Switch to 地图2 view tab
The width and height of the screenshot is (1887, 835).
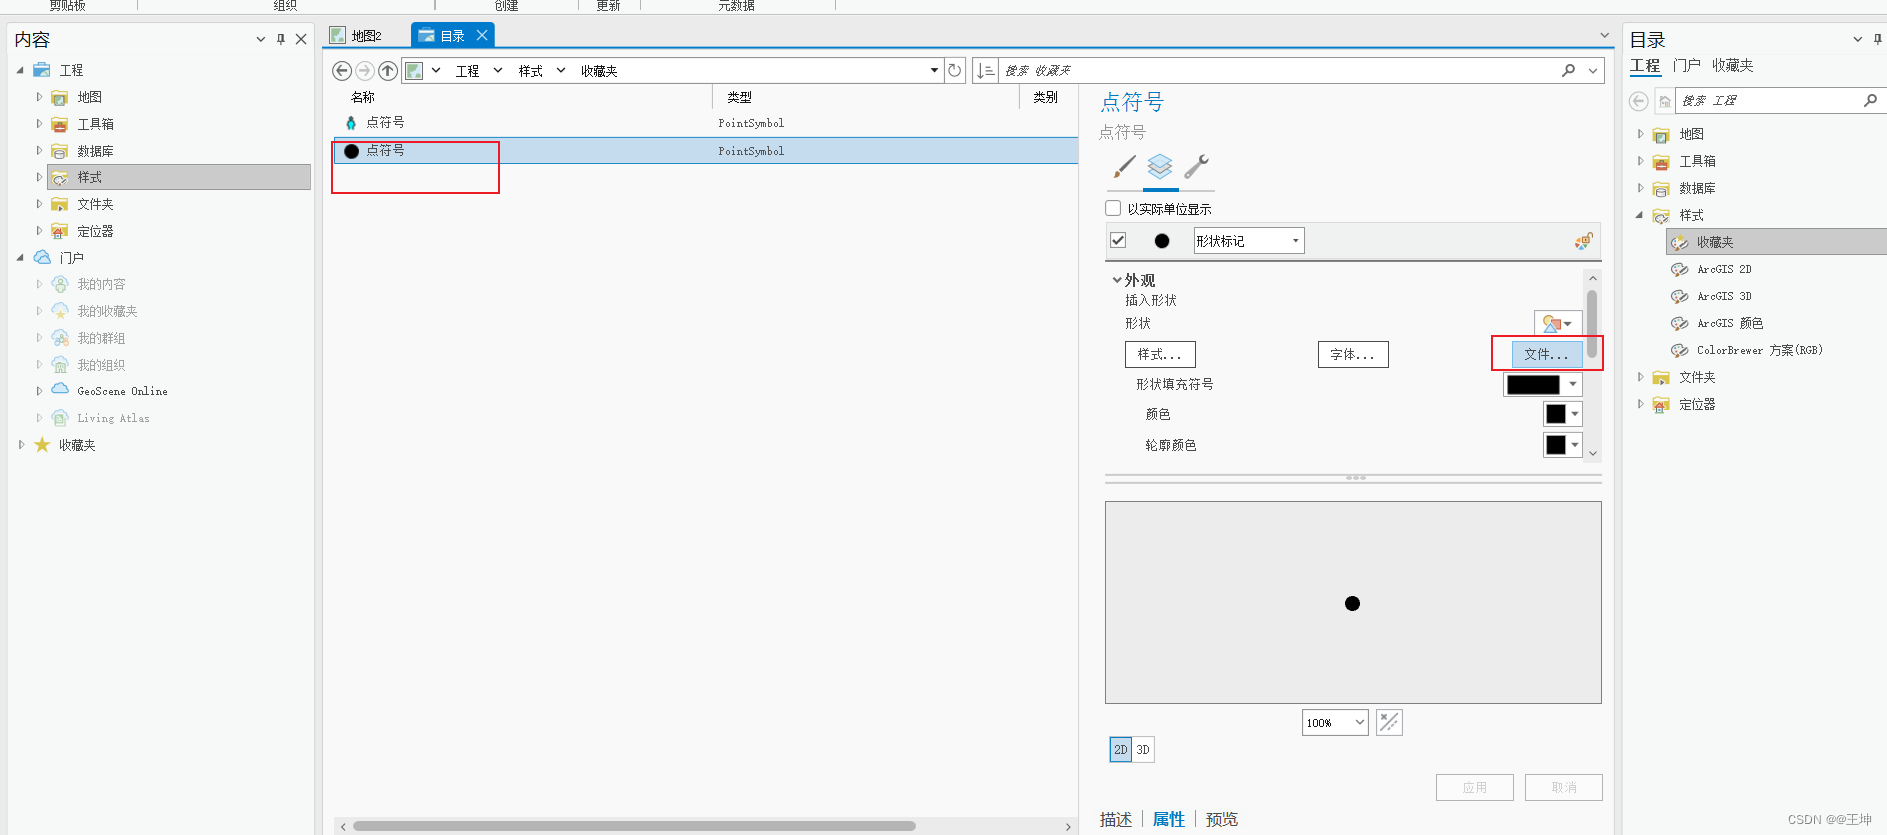[x=366, y=35]
